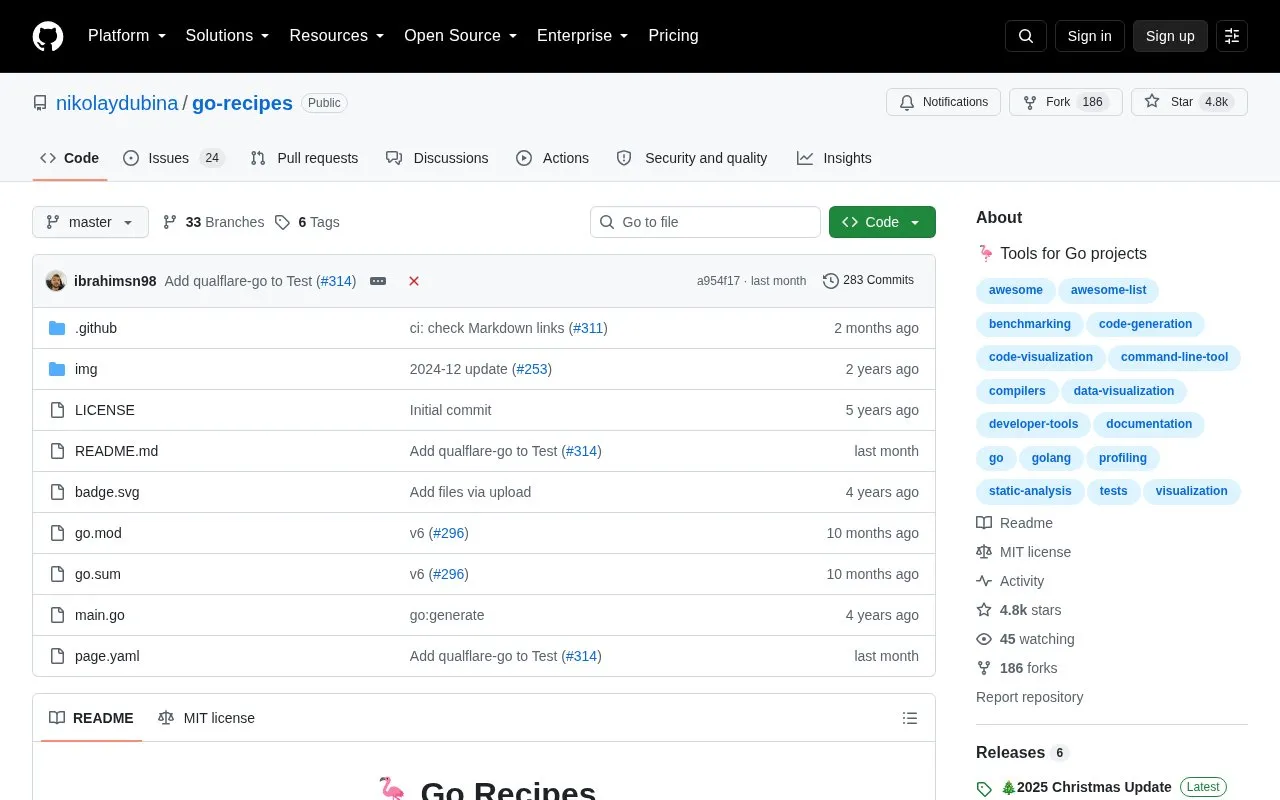Click the go:generate commit message

tap(447, 615)
